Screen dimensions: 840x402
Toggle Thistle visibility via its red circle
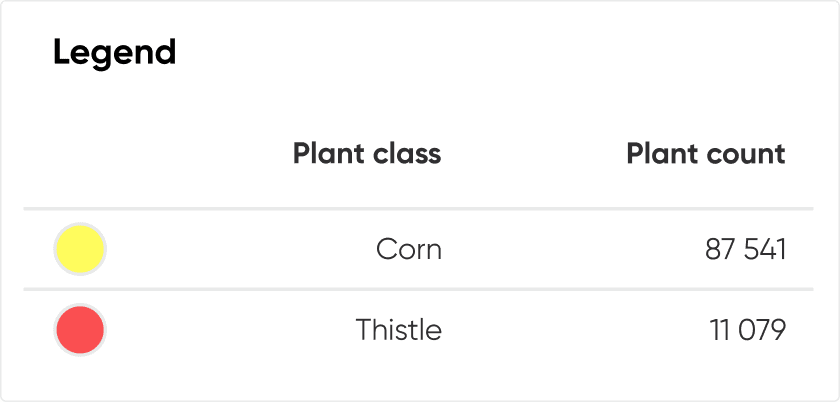coord(79,330)
